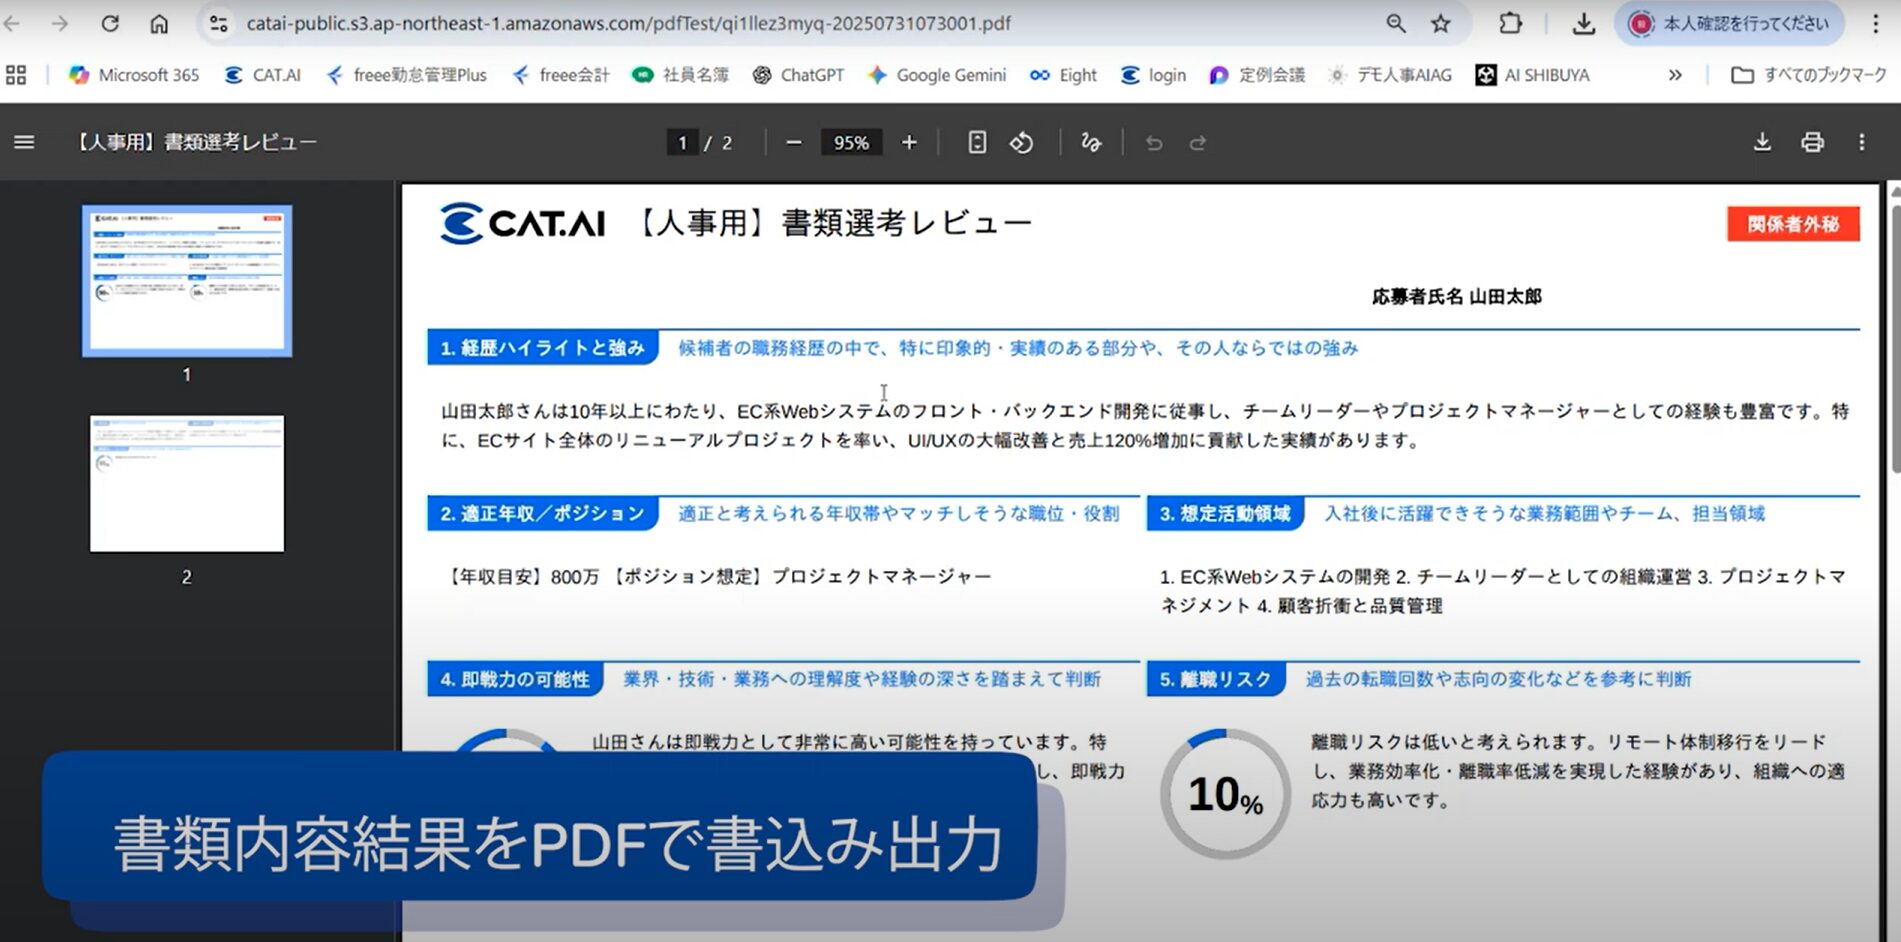Open the Google Gemini bookmark

tap(937, 75)
